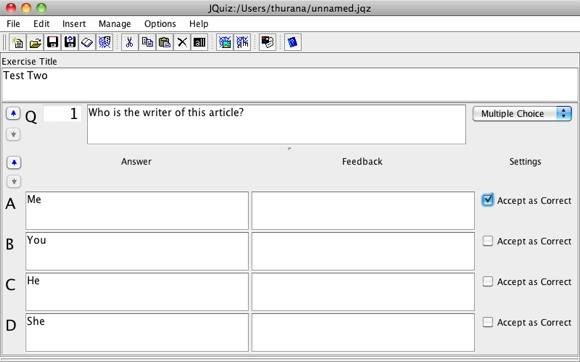Click the feedback field for answer B

coord(363,251)
